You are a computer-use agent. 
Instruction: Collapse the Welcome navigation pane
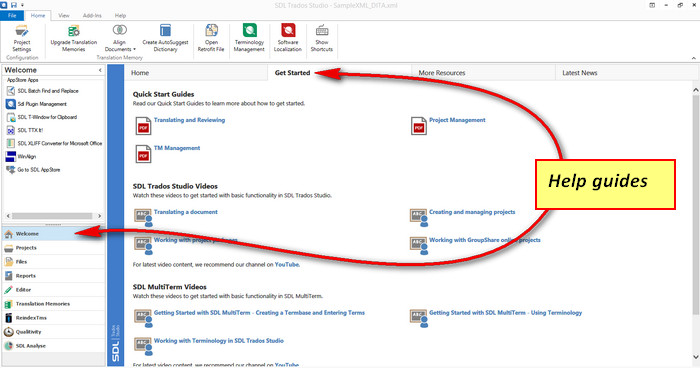tap(100, 70)
